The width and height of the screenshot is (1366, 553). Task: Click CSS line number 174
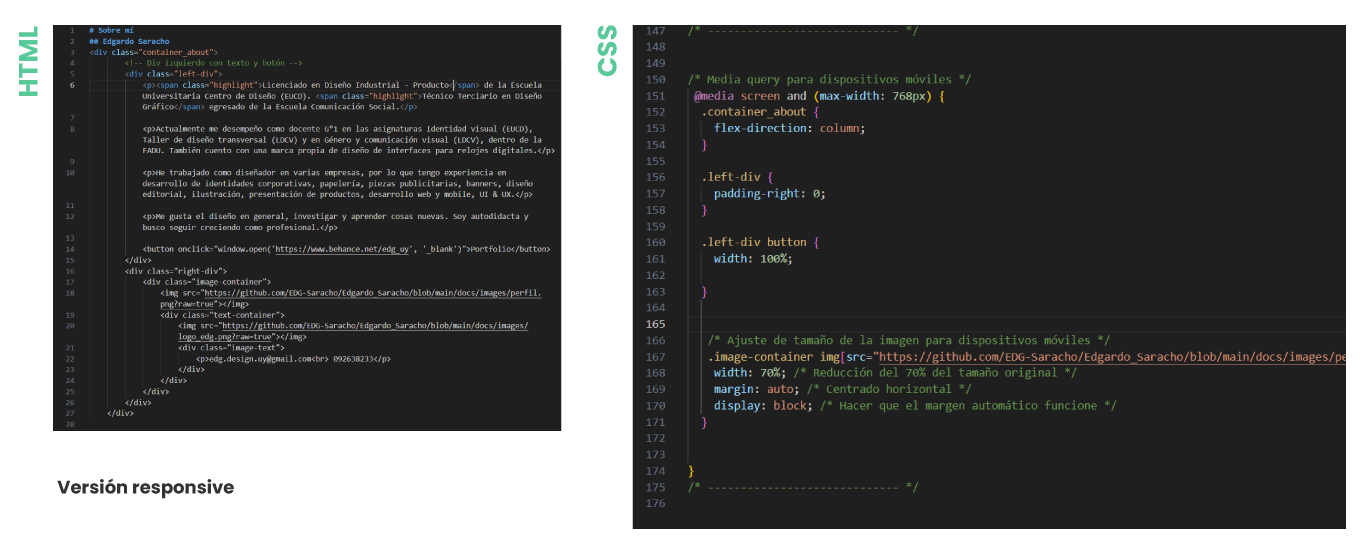click(656, 470)
